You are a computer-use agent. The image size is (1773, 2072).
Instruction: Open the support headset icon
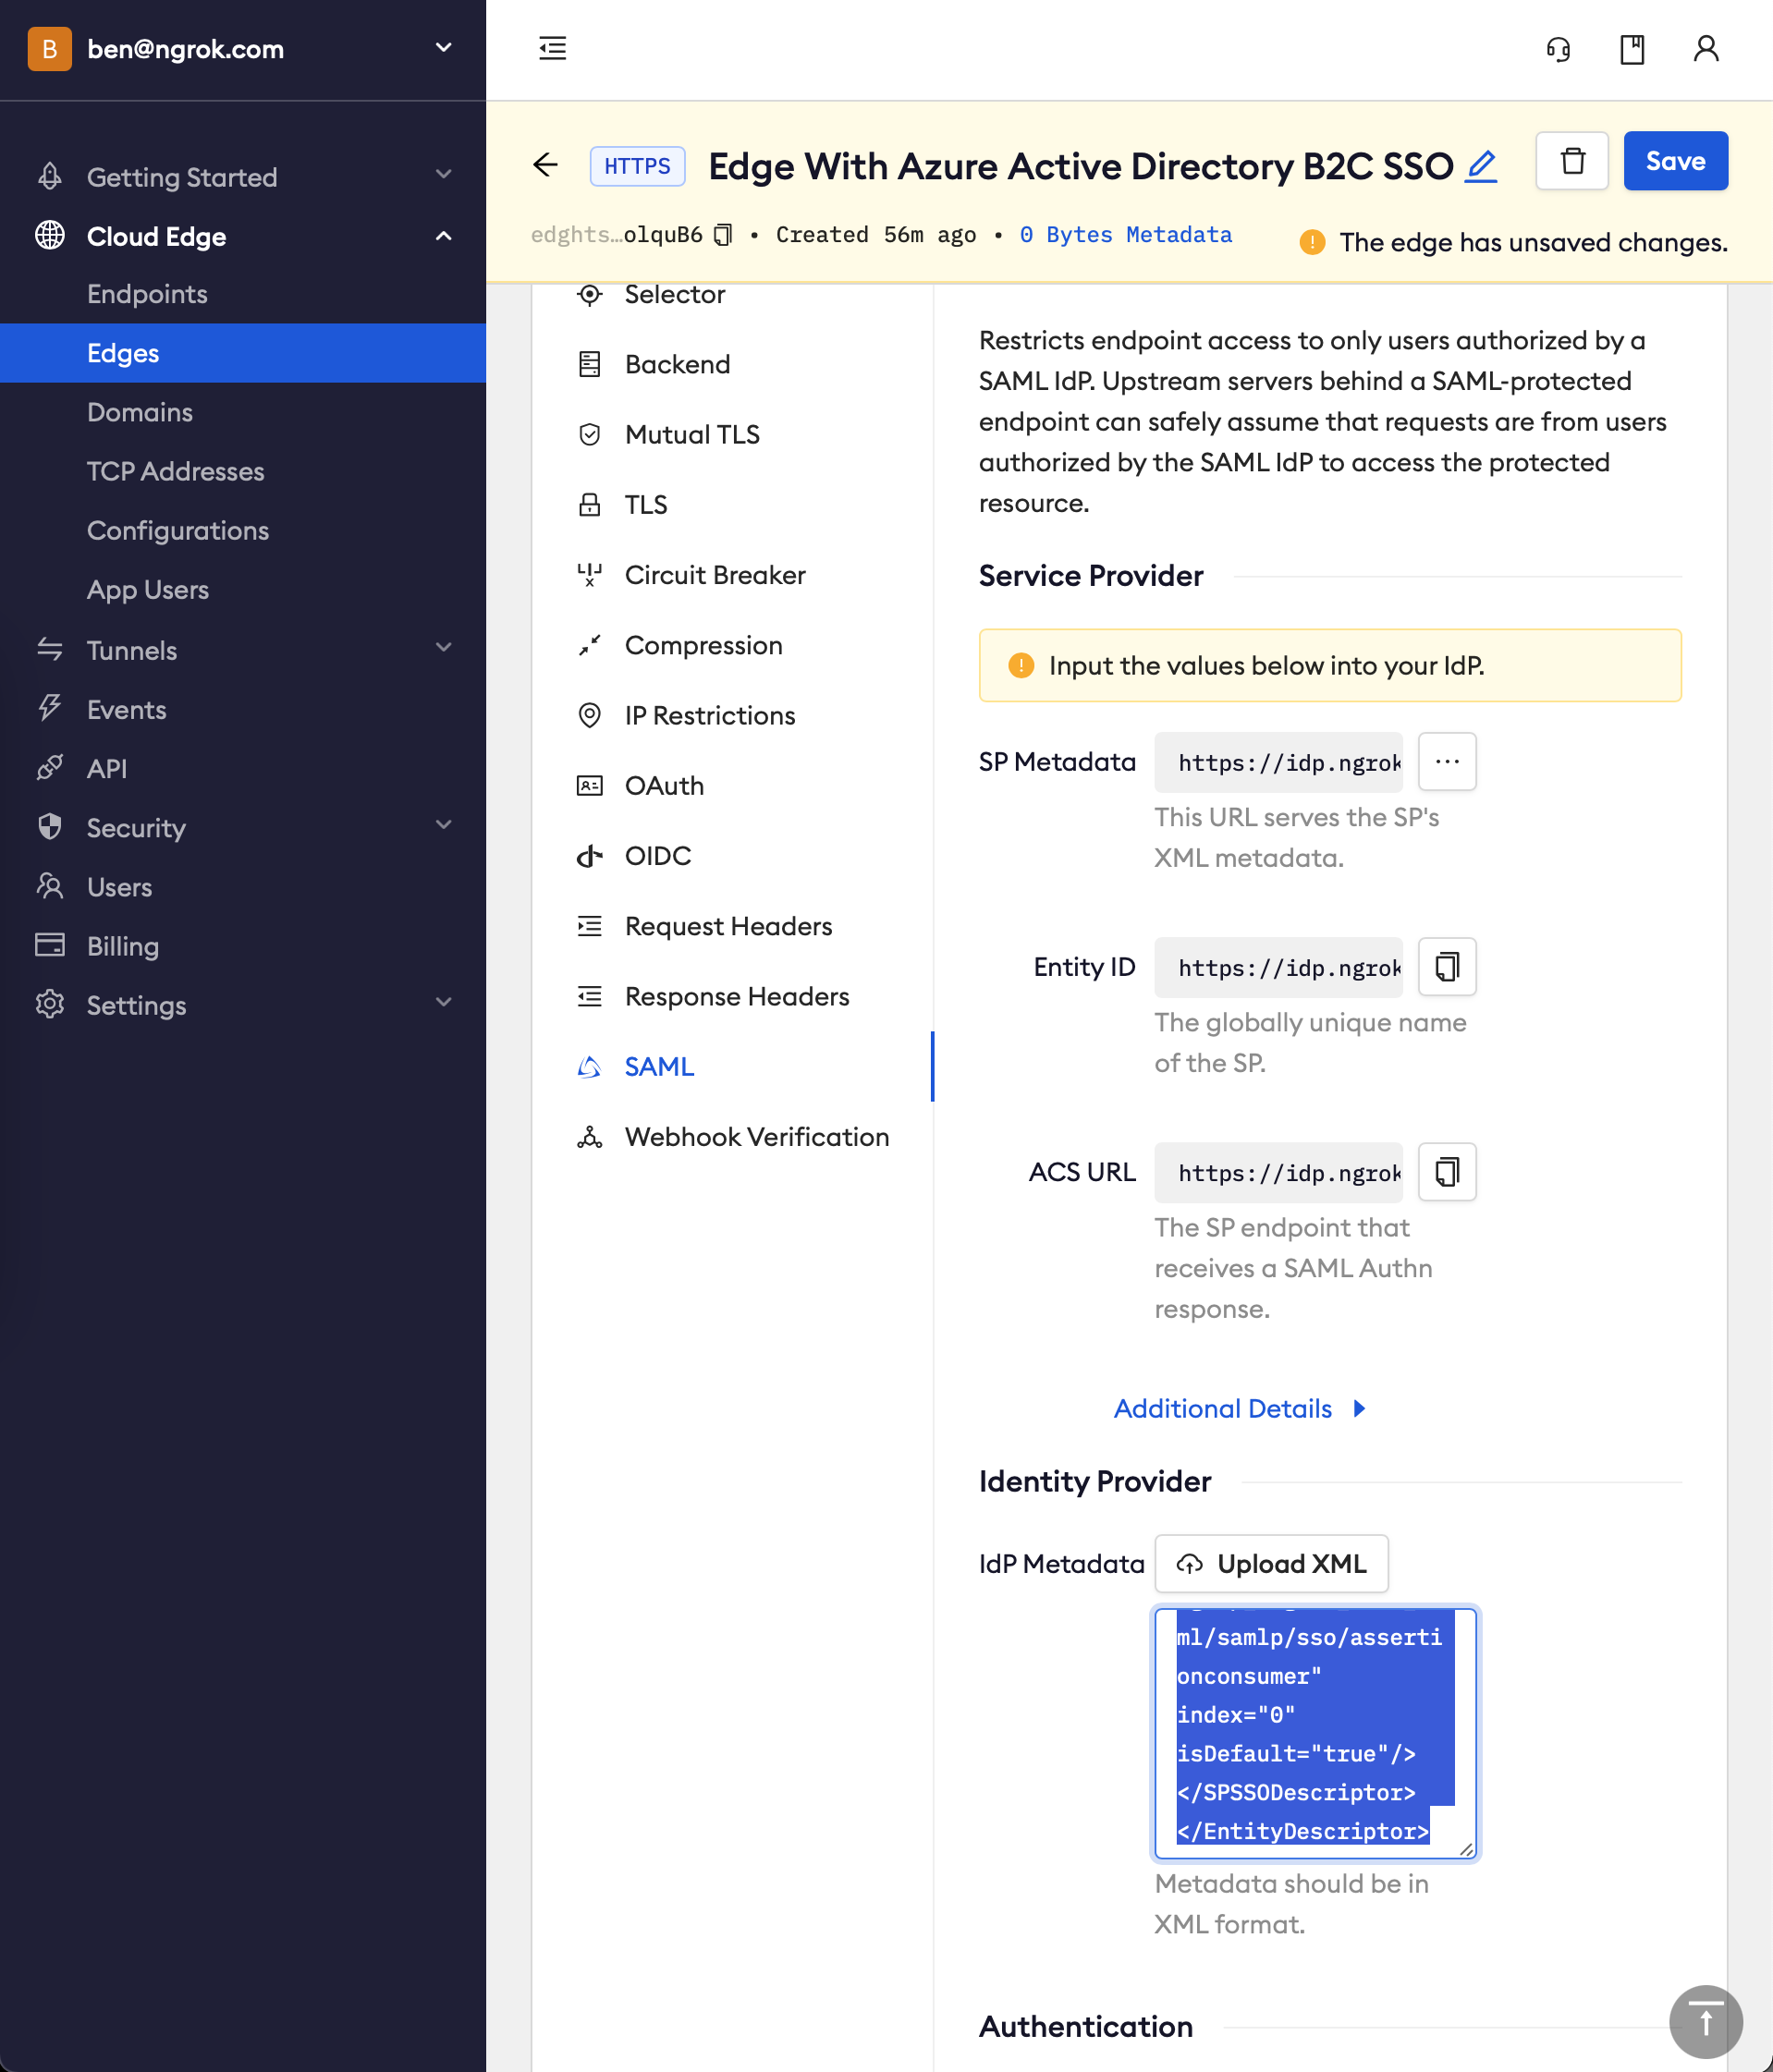click(x=1558, y=49)
